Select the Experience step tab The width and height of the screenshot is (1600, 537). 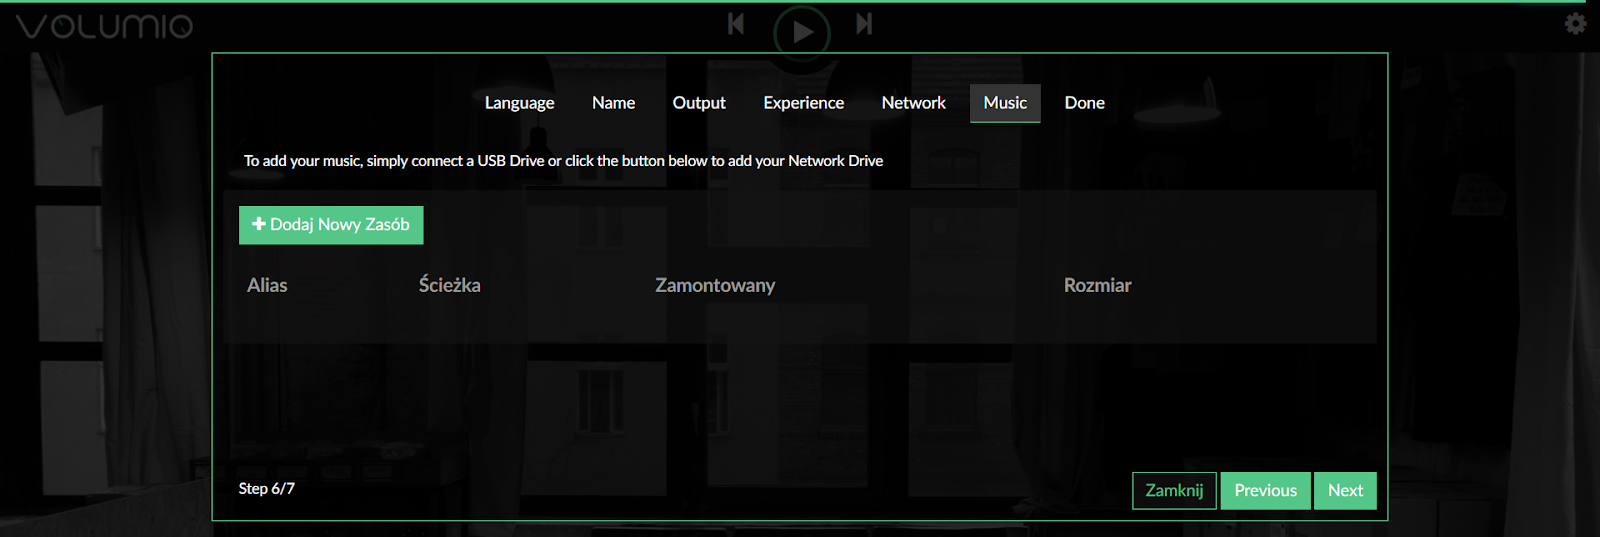pyautogui.click(x=804, y=103)
